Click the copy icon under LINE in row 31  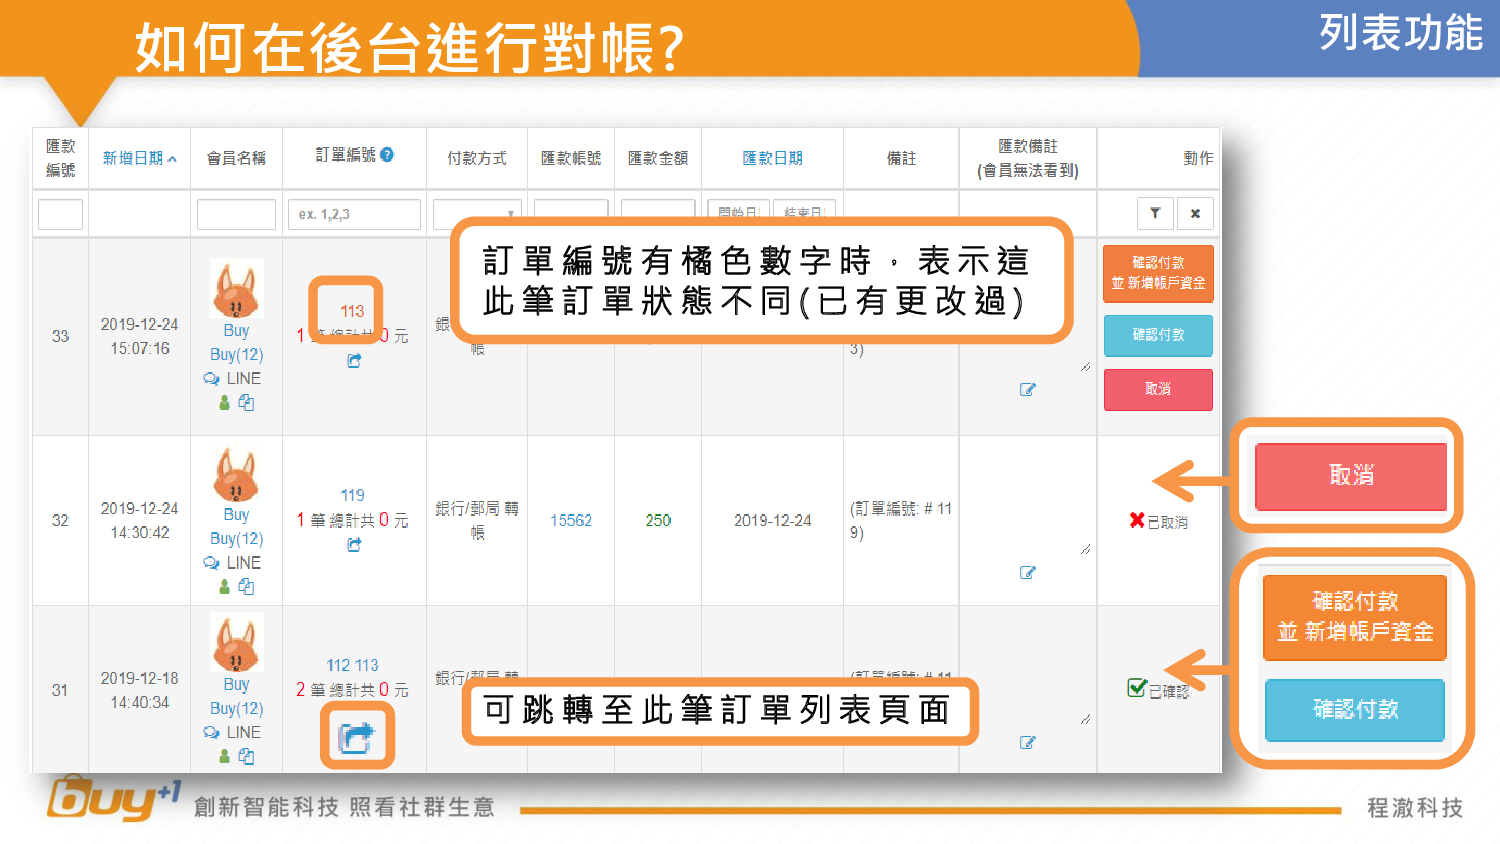(246, 757)
